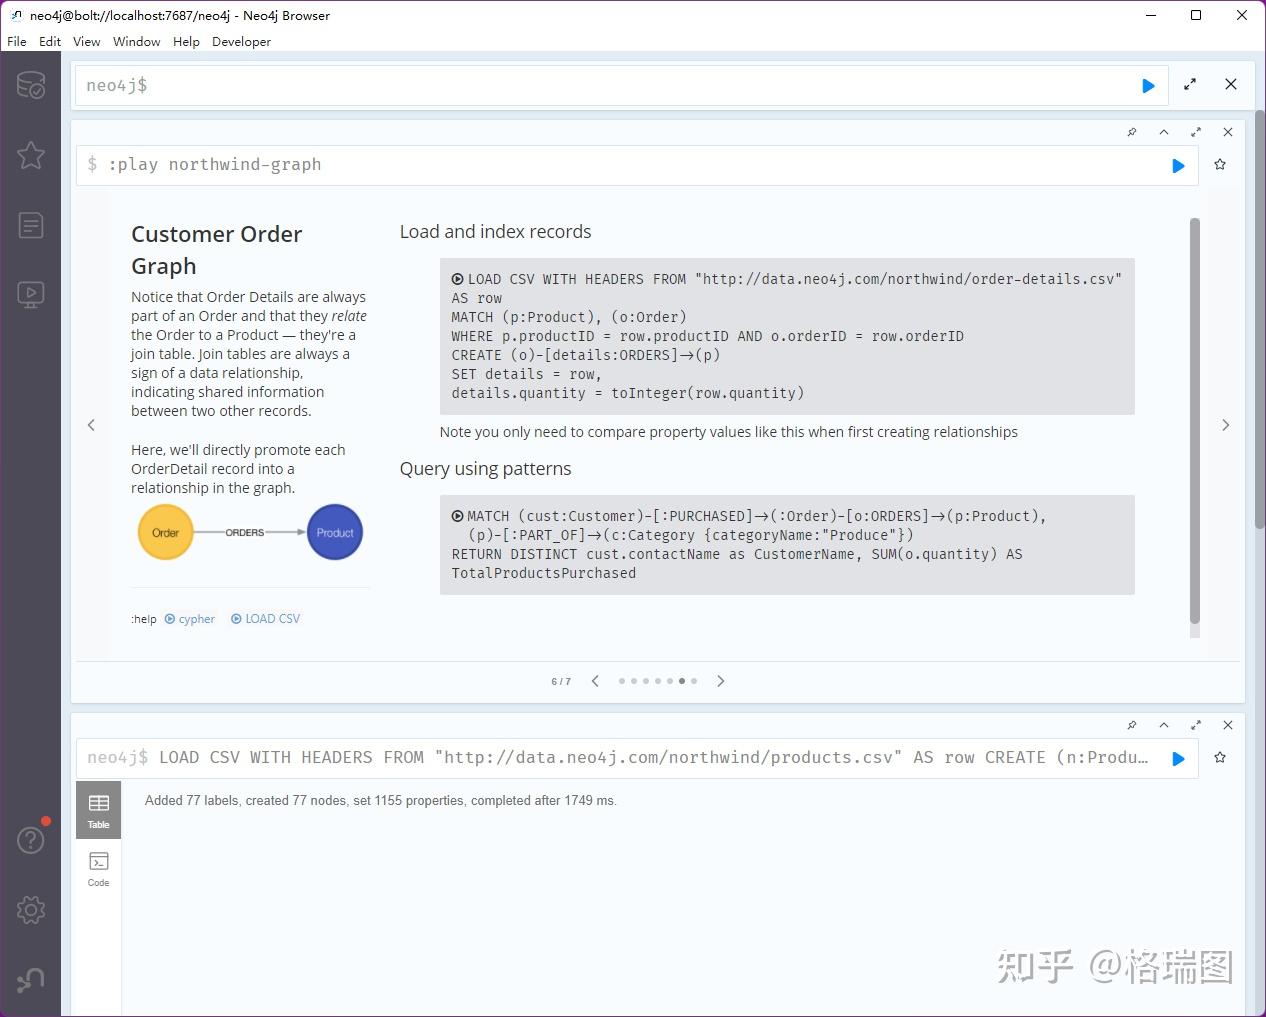1266x1017 pixels.
Task: Jump to the second guide slide dot
Action: [x=634, y=681]
